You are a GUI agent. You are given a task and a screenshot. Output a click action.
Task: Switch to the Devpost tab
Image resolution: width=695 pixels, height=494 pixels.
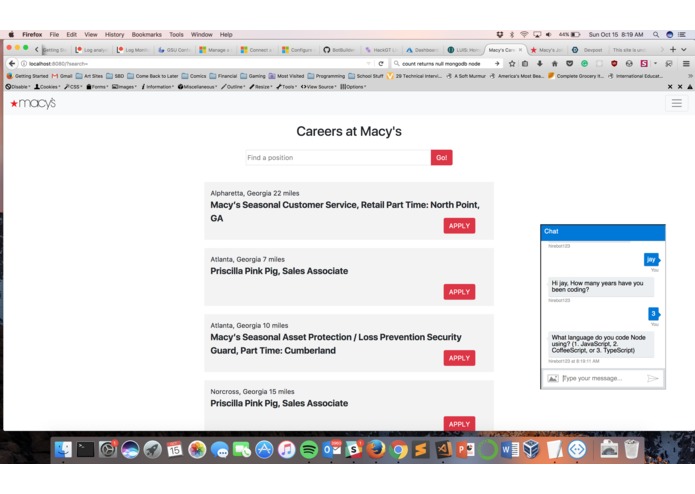click(x=588, y=50)
